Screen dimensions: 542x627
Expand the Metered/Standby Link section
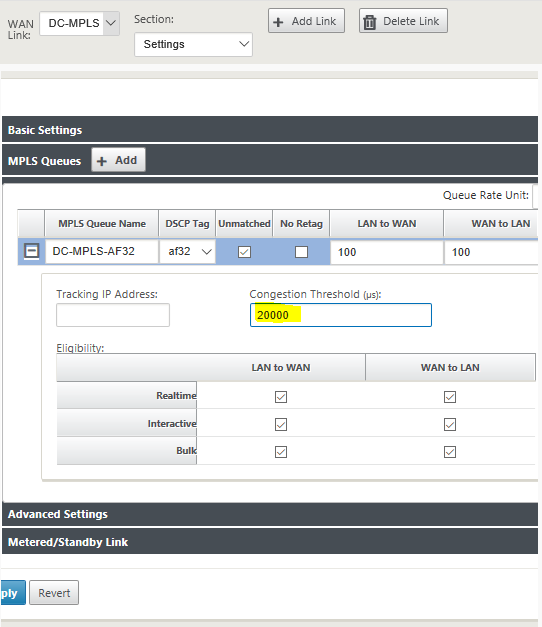click(x=270, y=541)
